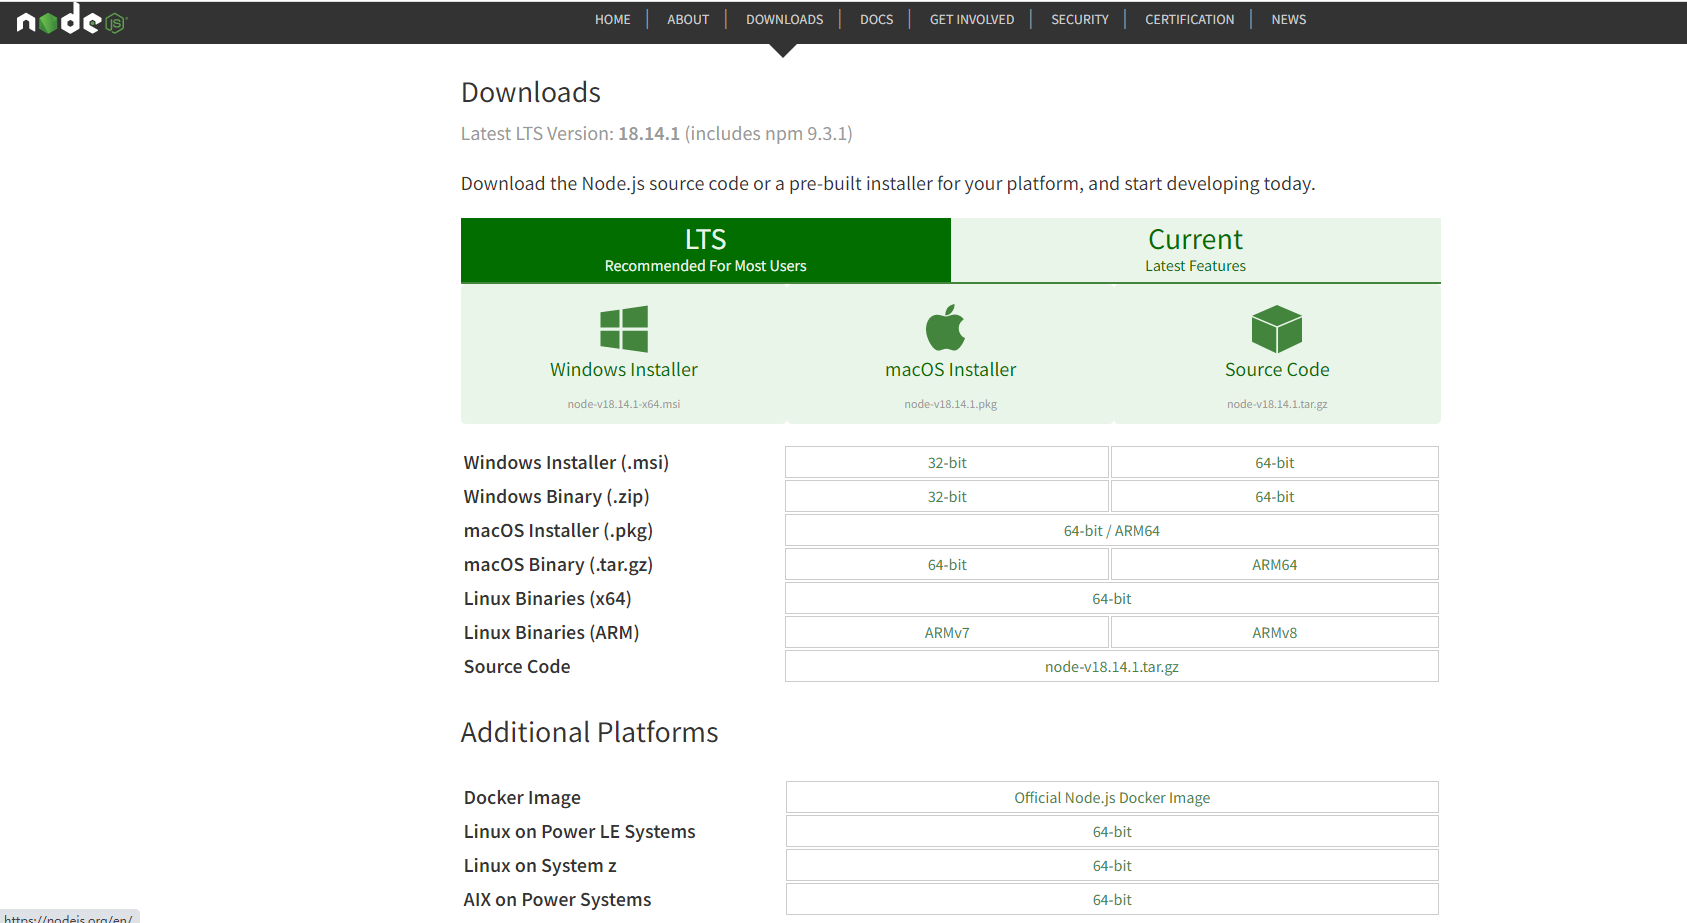The image size is (1687, 923).
Task: Download Windows Binary (.zip) 32-bit
Action: pyautogui.click(x=947, y=497)
